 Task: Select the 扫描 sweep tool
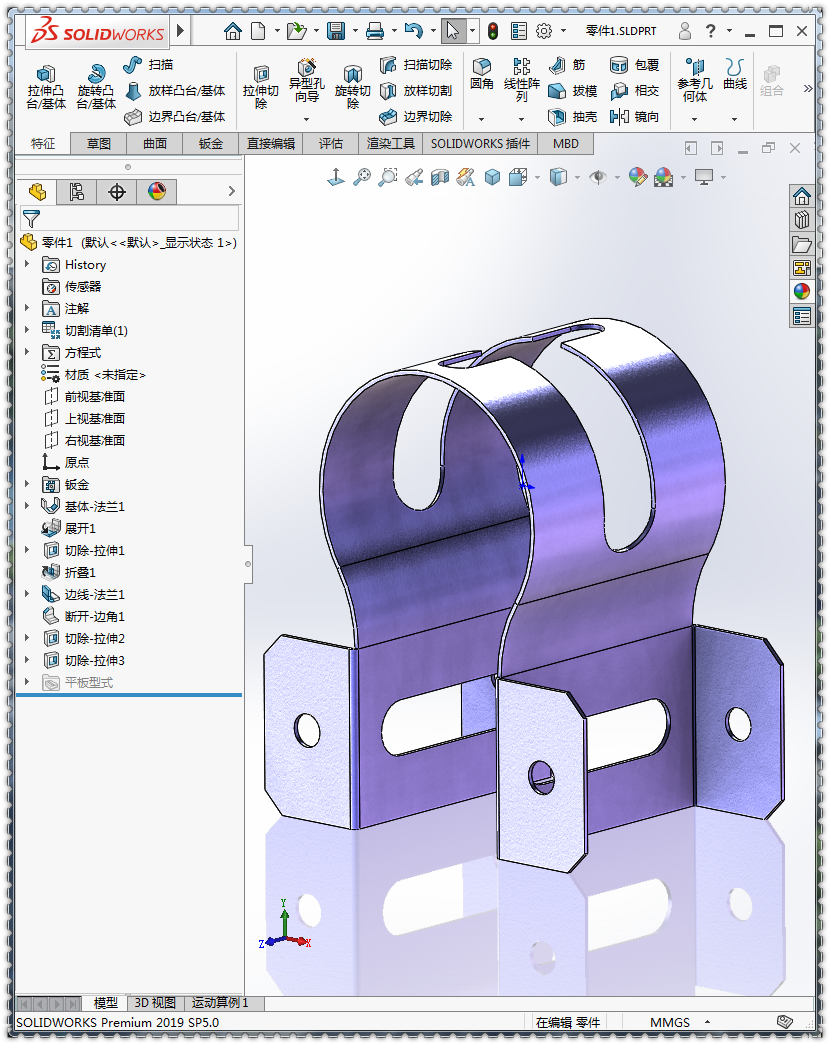(x=149, y=65)
